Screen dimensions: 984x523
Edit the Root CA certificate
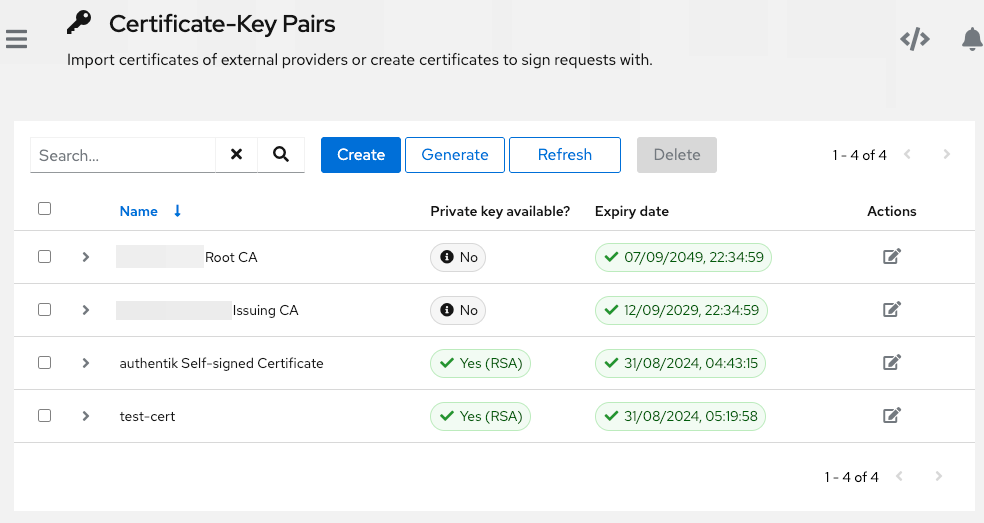892,257
